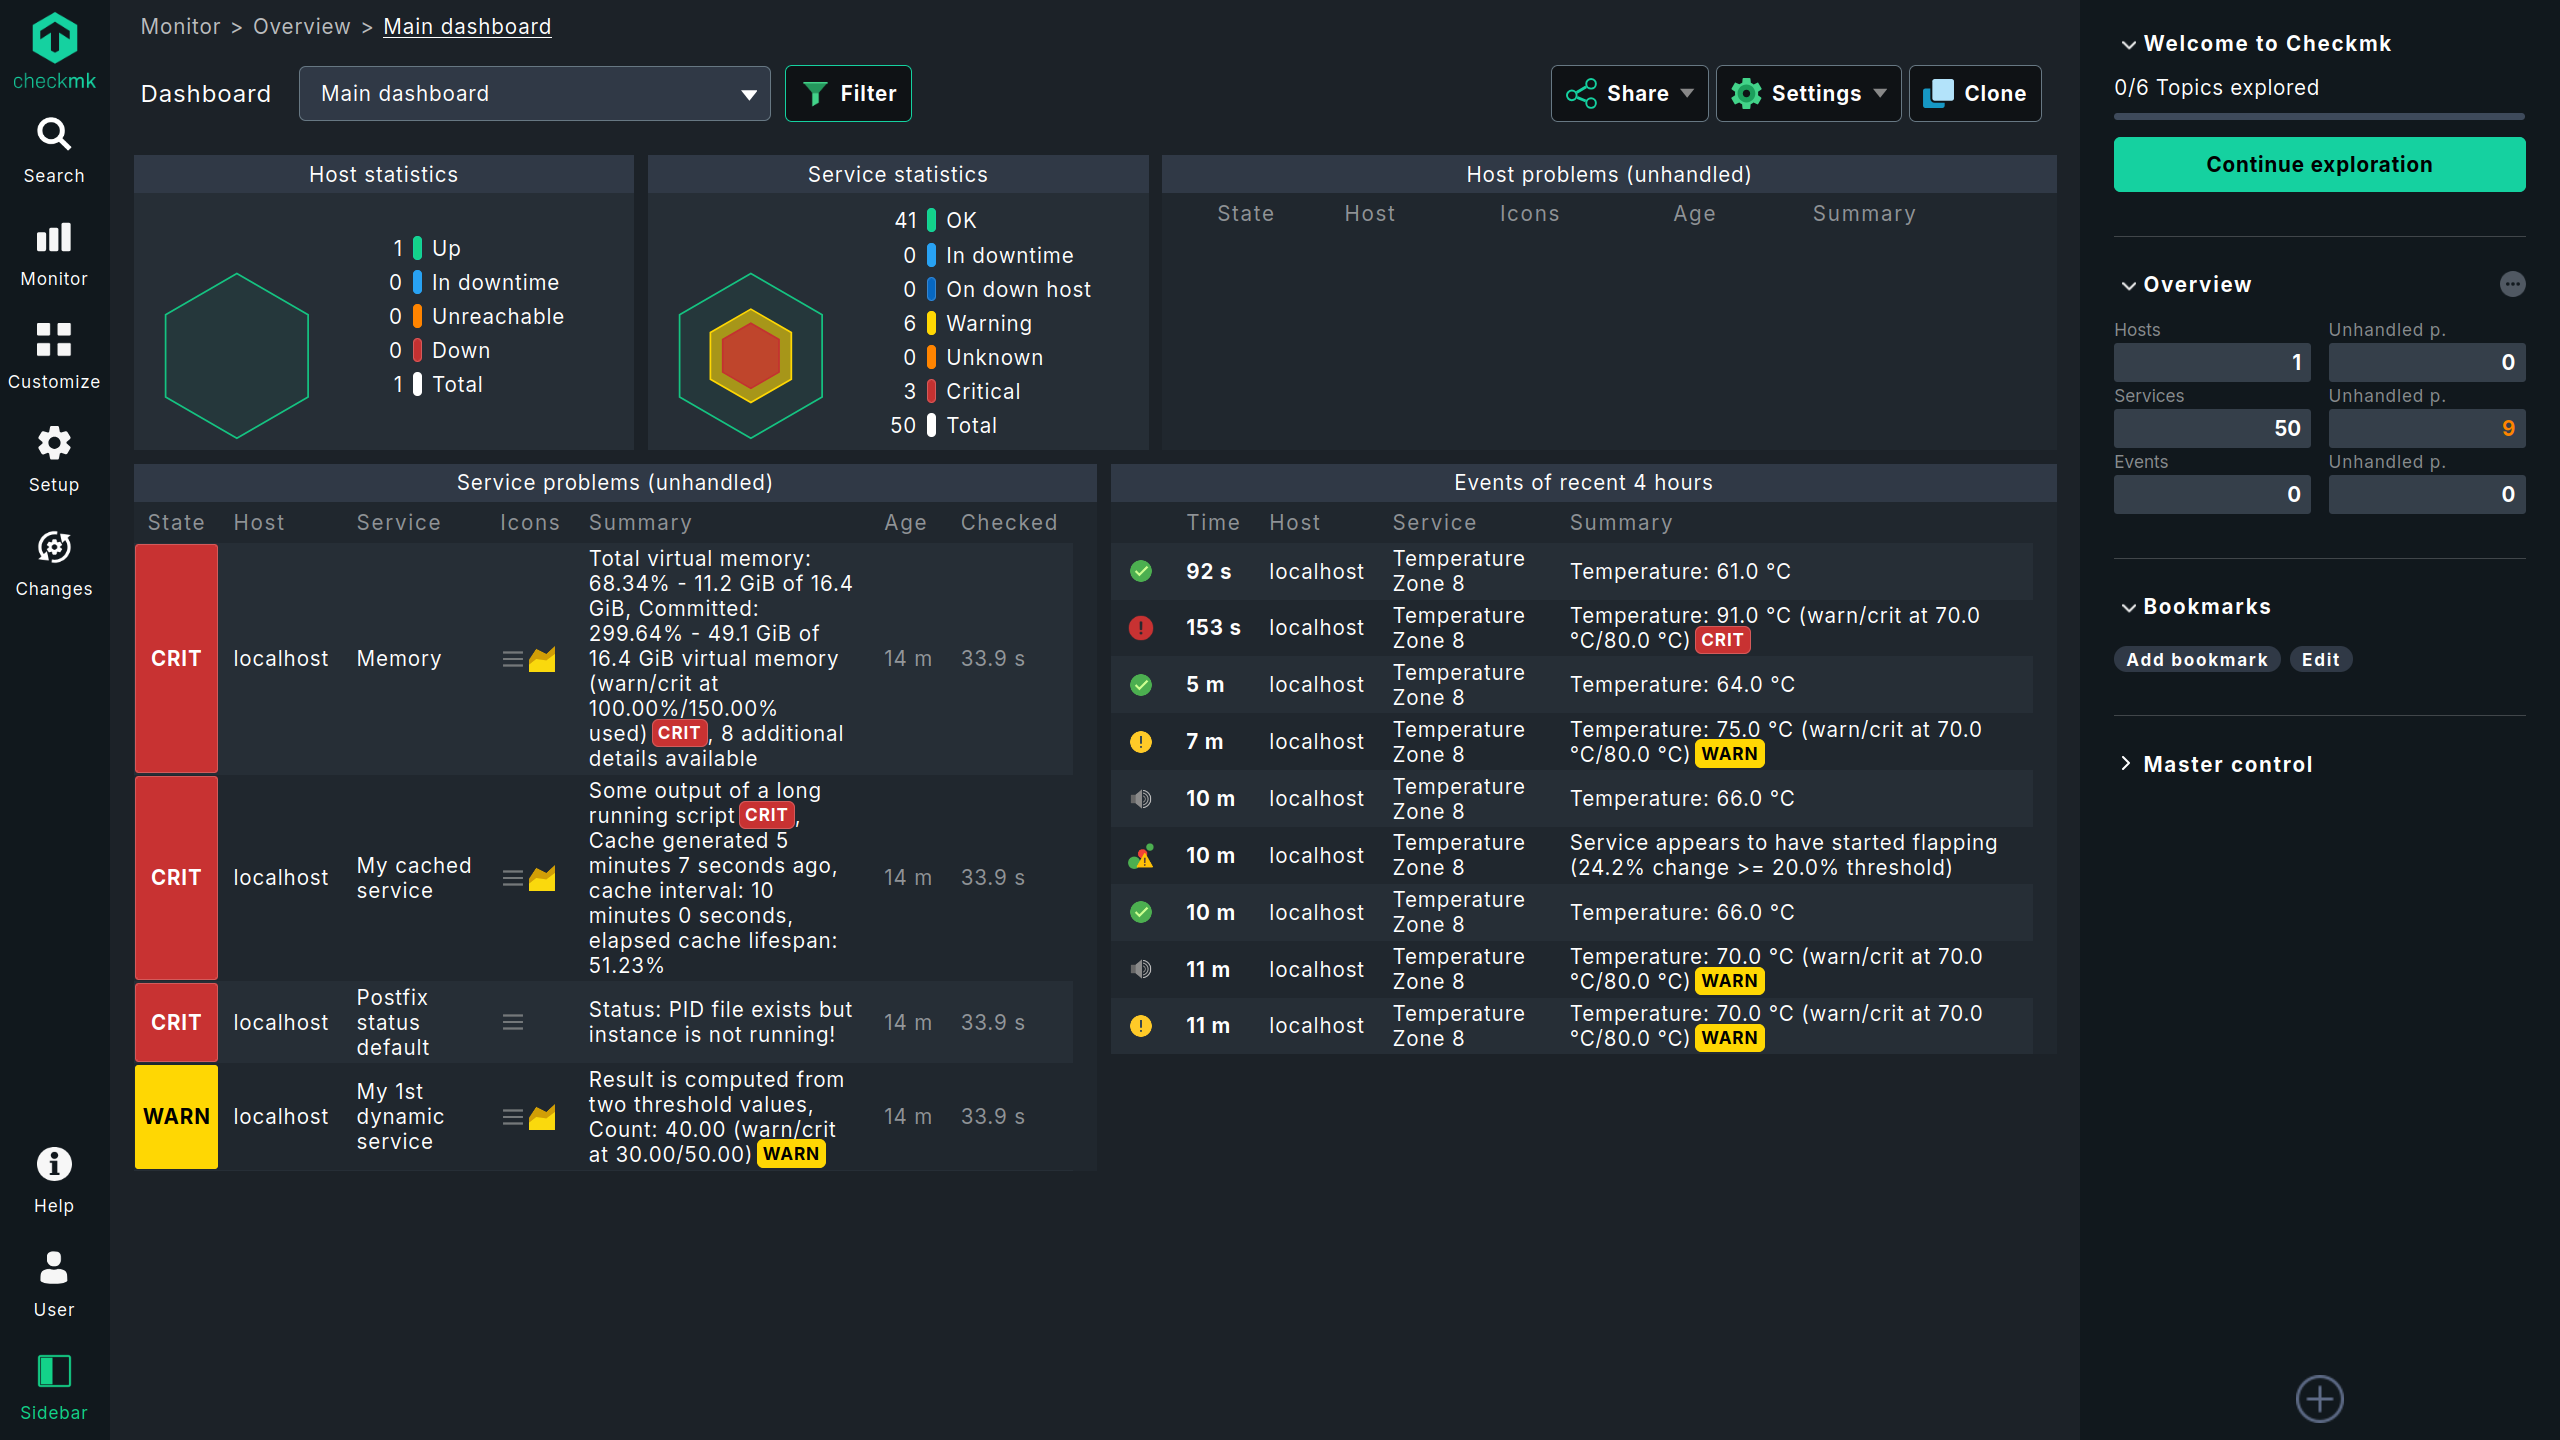2560x1440 pixels.
Task: Open the User sidebar icon
Action: point(53,1282)
